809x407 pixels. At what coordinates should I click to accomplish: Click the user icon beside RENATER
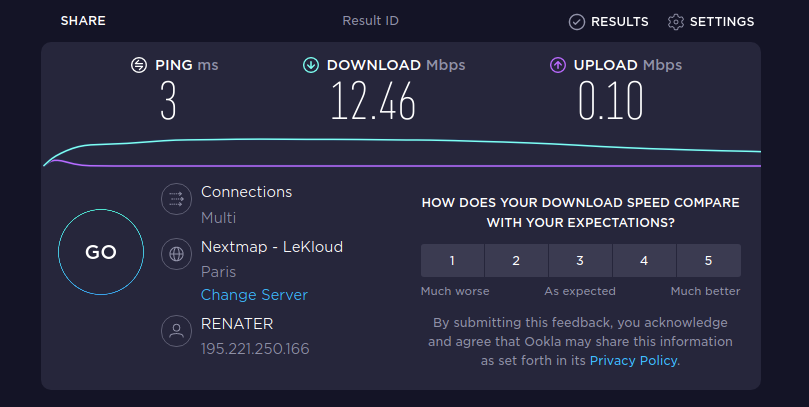[x=176, y=331]
